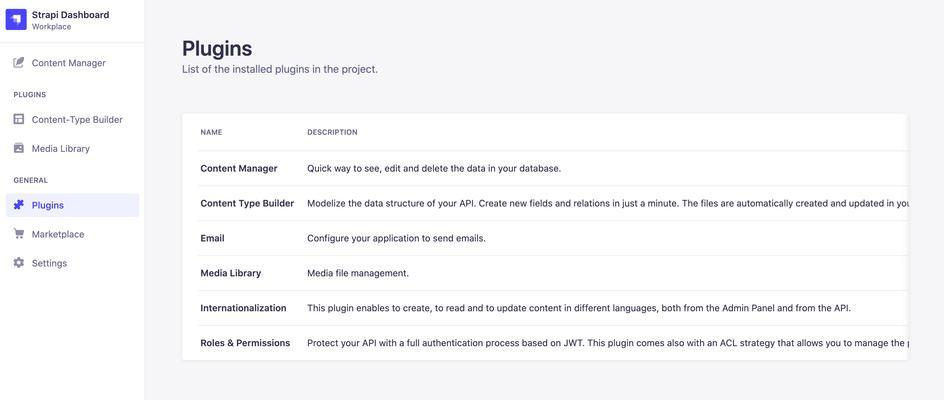944x400 pixels.
Task: Click the Plugins puzzle piece icon
Action: [x=19, y=205]
